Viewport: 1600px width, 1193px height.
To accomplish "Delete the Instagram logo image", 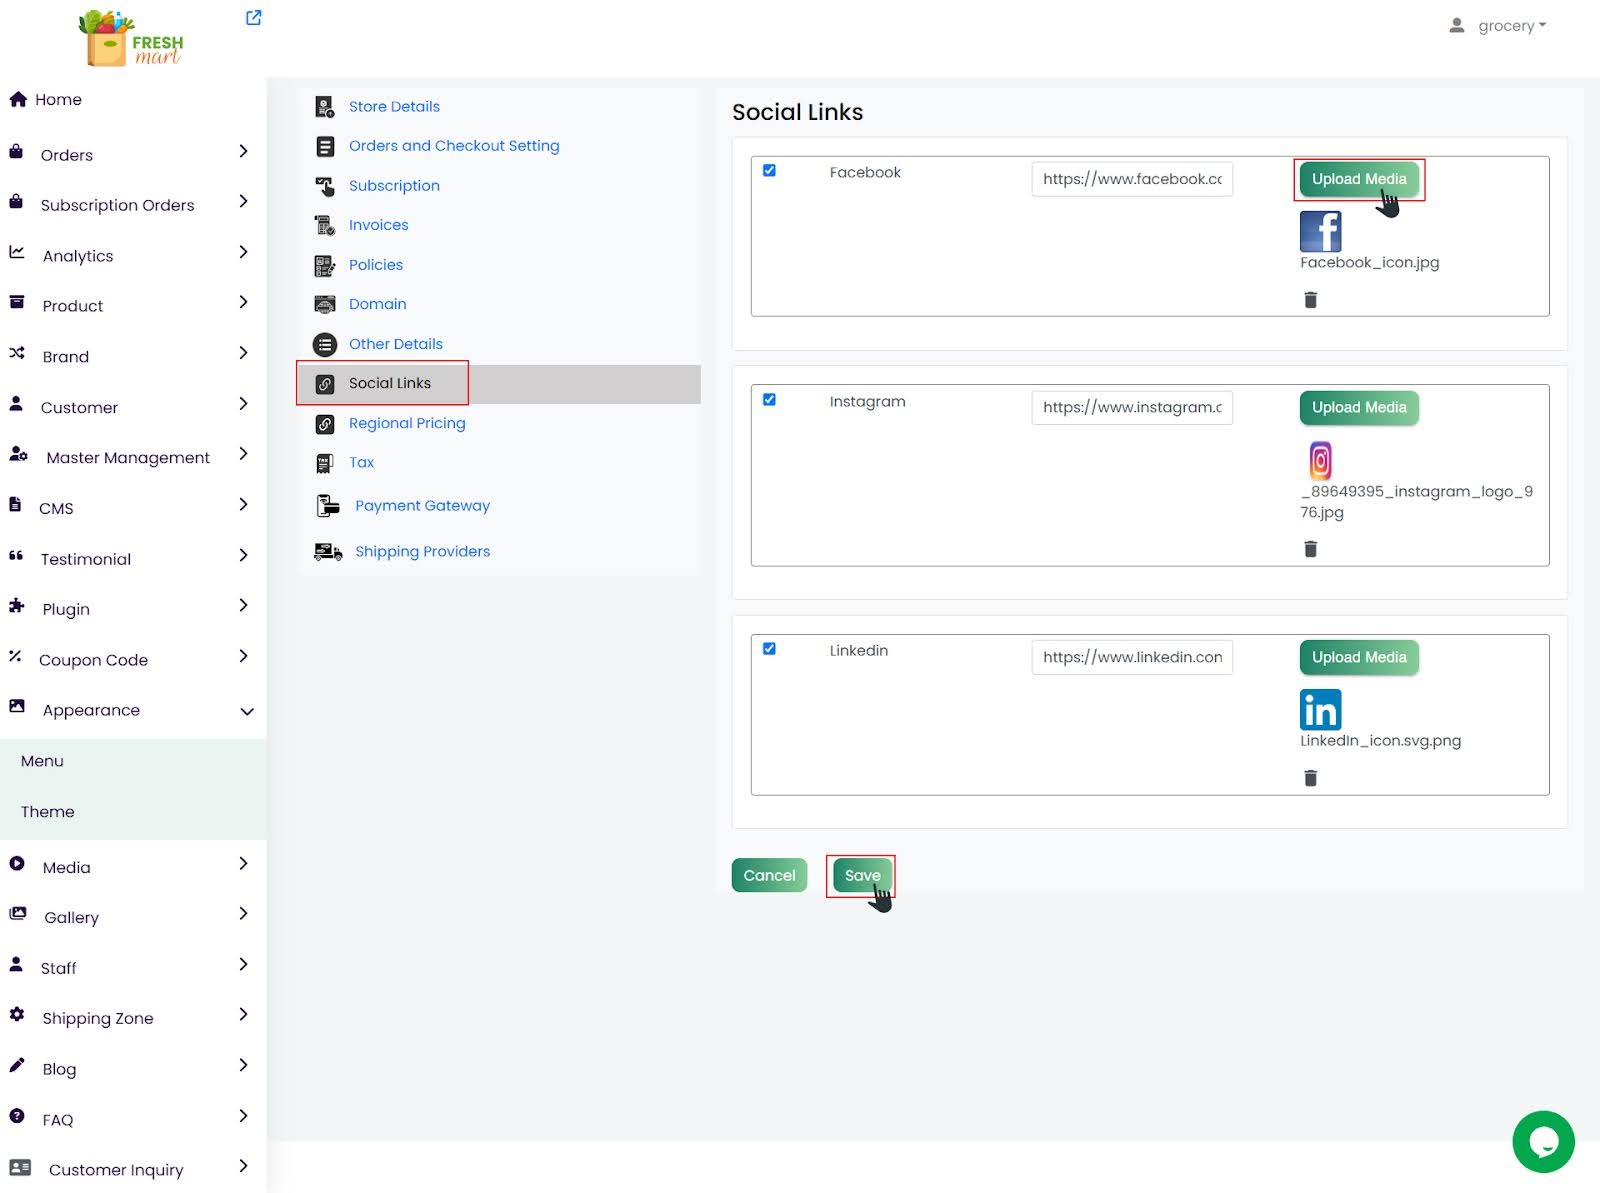I will coord(1310,549).
